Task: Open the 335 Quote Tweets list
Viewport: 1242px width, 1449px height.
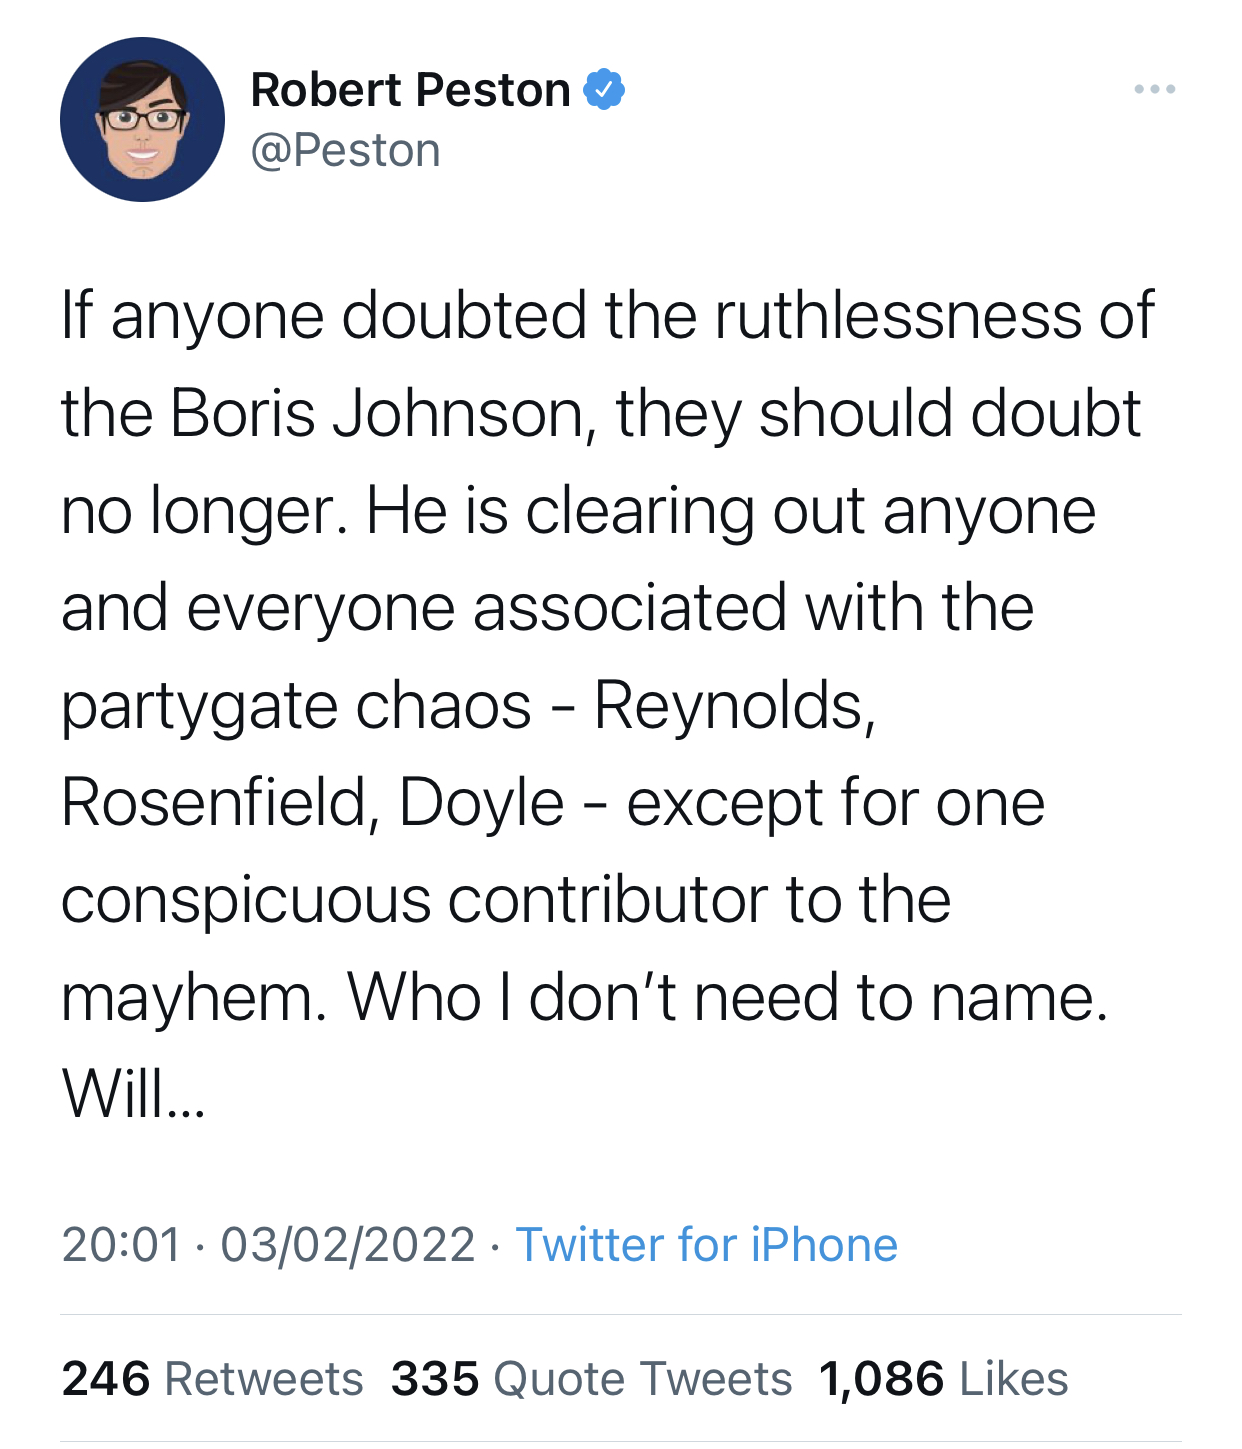Action: [591, 1379]
